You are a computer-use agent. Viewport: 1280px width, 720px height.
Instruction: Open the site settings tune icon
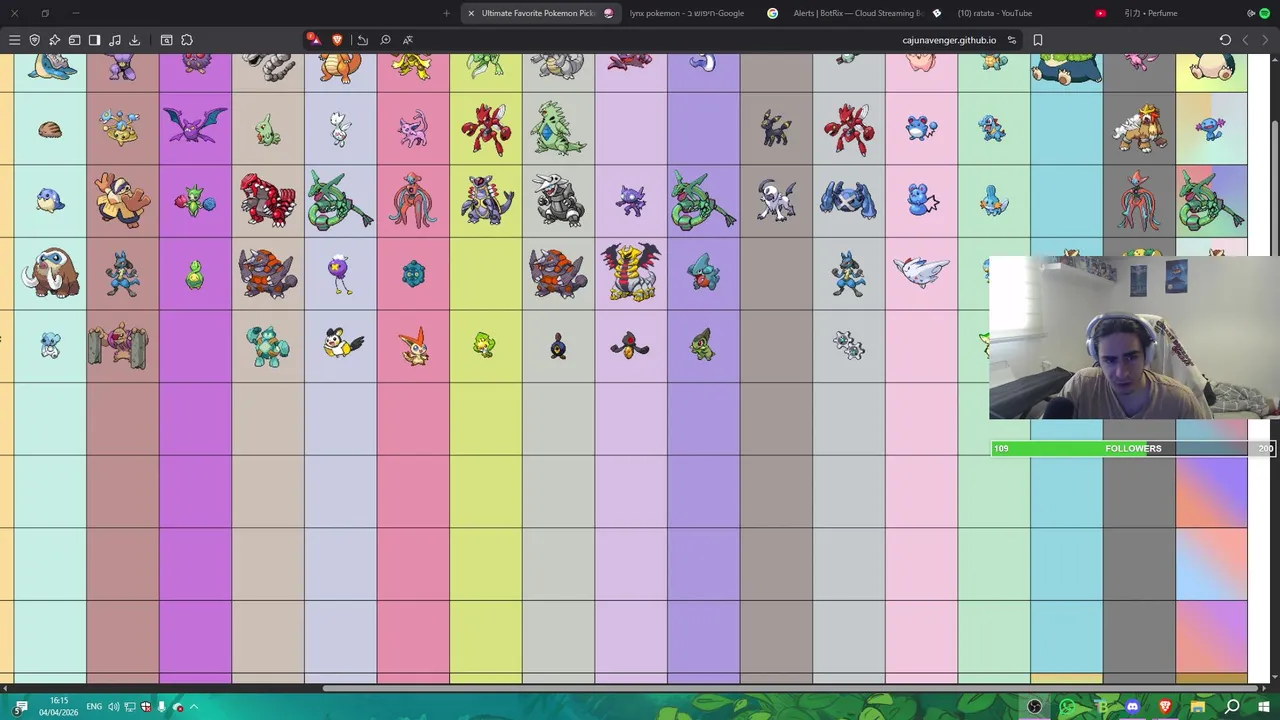coord(1012,40)
